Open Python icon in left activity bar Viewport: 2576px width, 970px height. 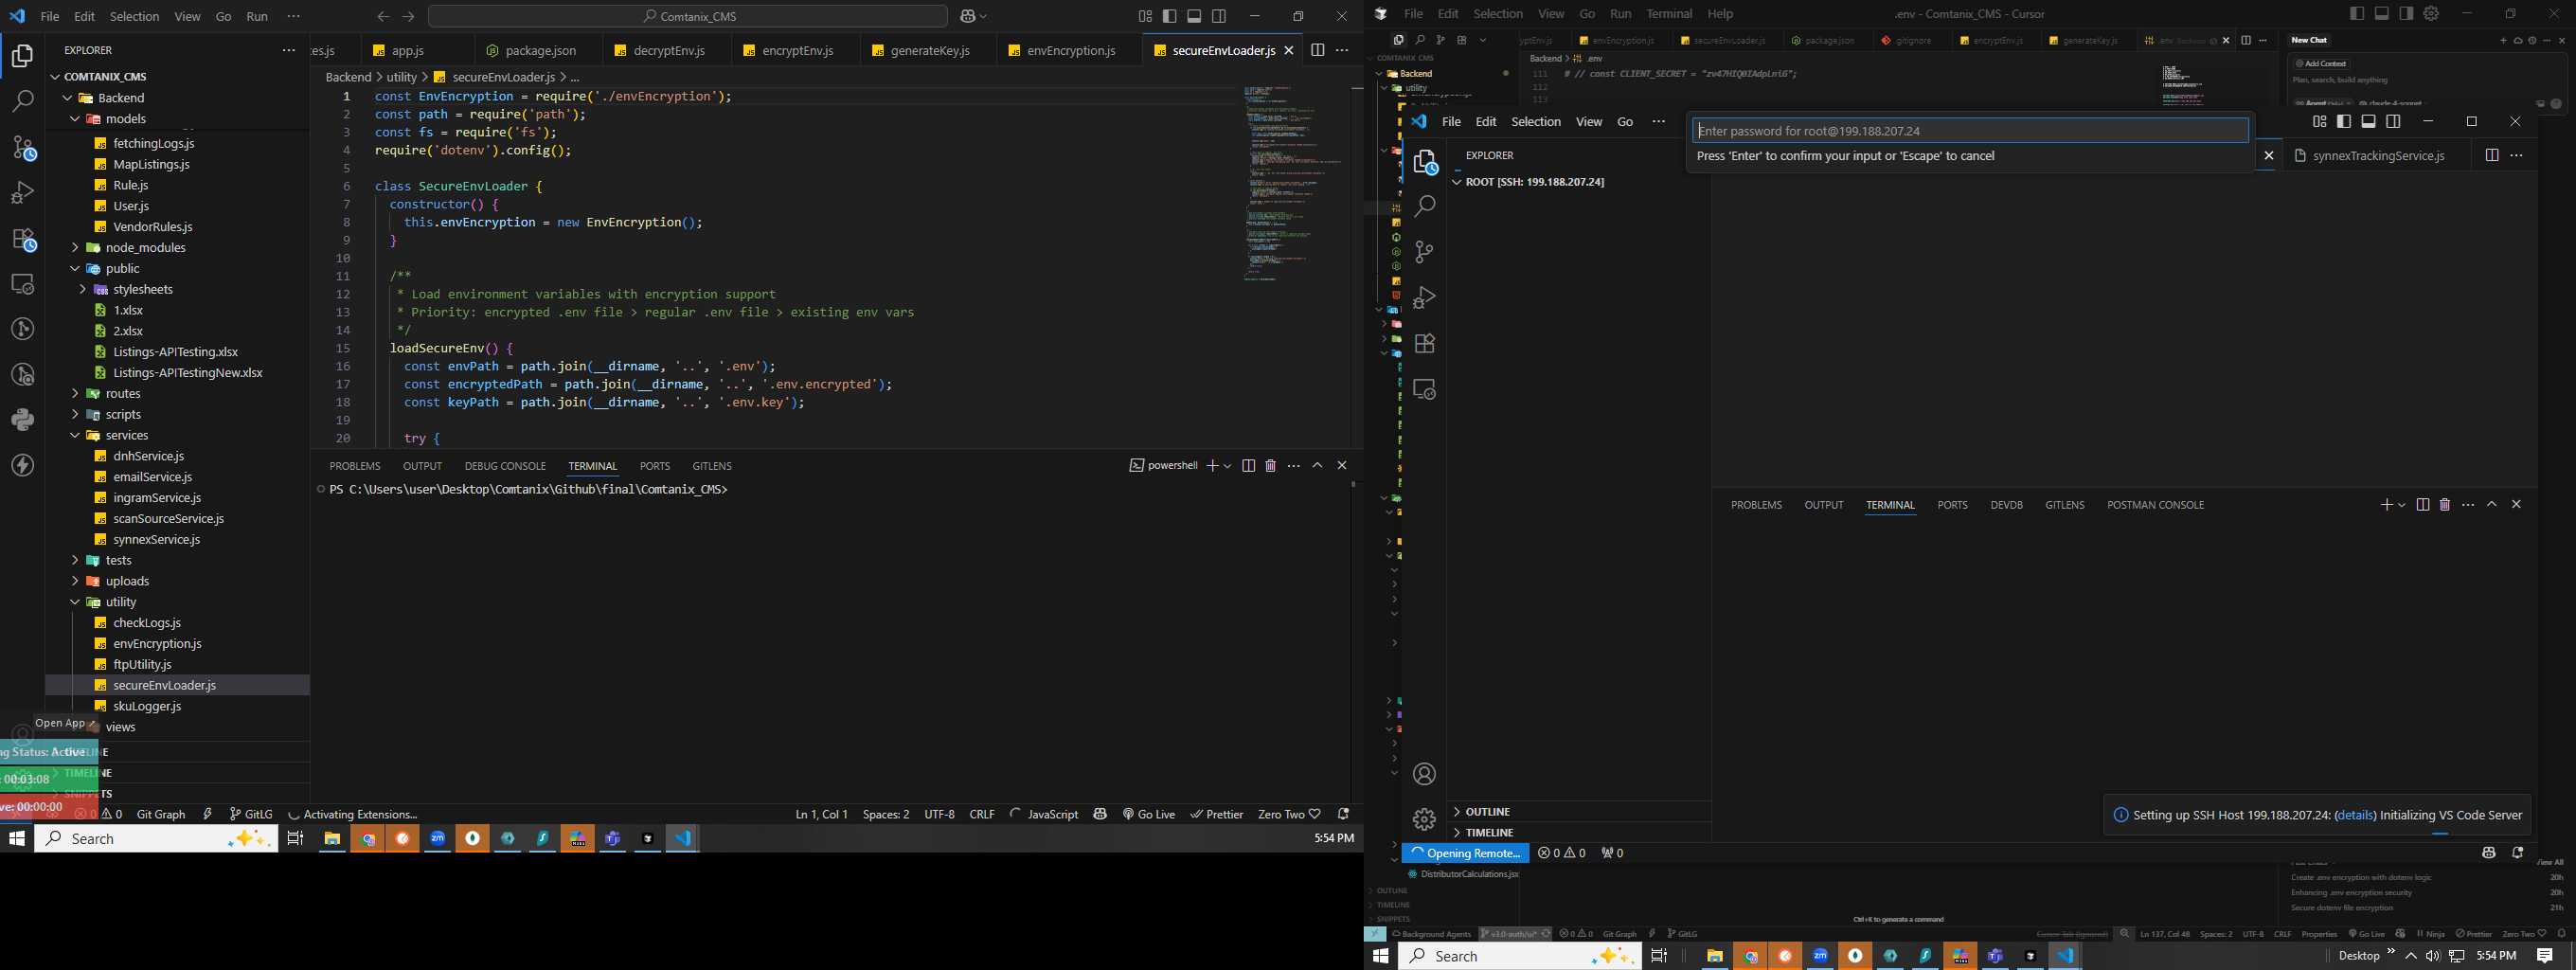click(x=22, y=420)
